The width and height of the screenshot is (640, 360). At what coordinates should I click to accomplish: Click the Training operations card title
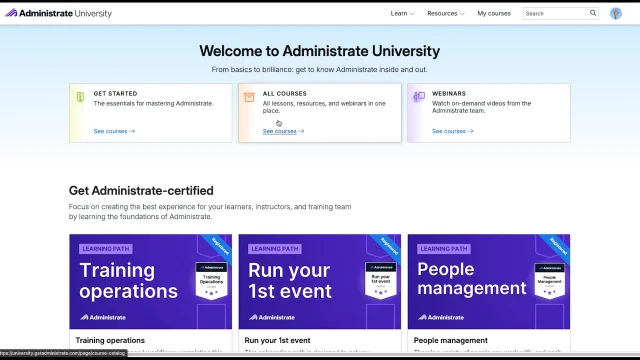pos(110,340)
